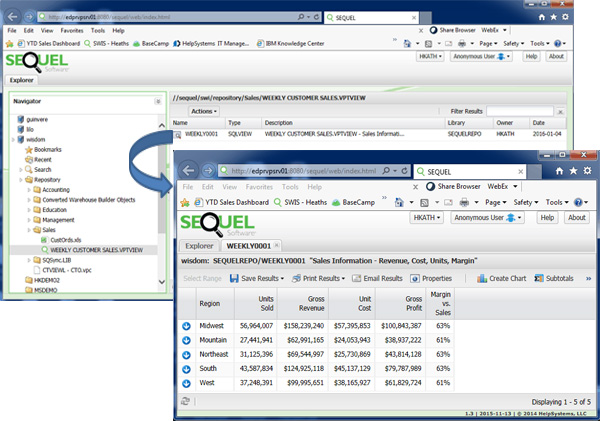Click Subtotals in the results toolbar

554,278
